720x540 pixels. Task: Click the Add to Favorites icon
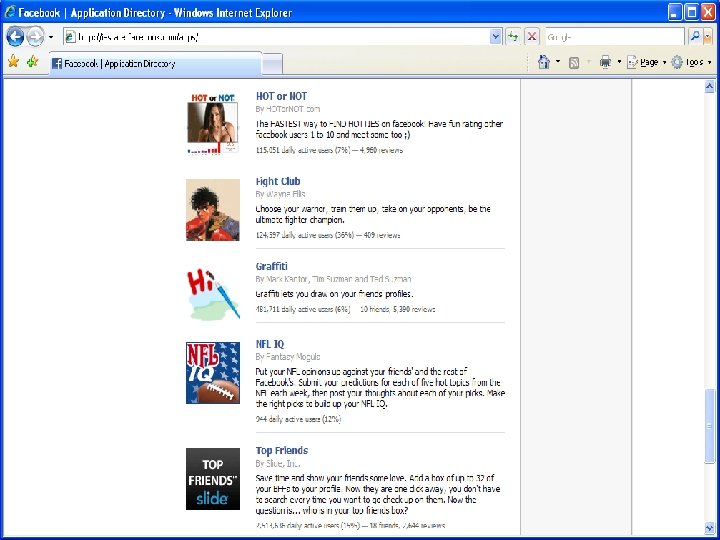(x=32, y=61)
